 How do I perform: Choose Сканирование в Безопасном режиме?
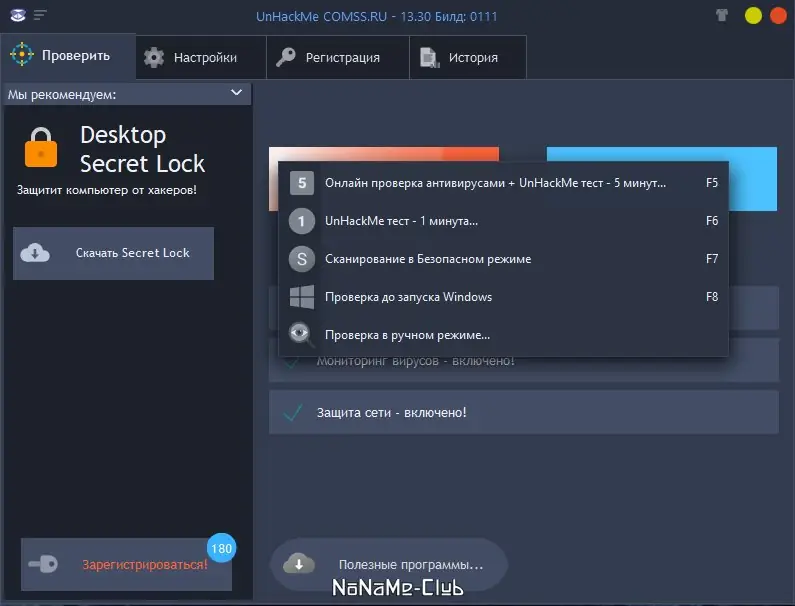pos(503,259)
